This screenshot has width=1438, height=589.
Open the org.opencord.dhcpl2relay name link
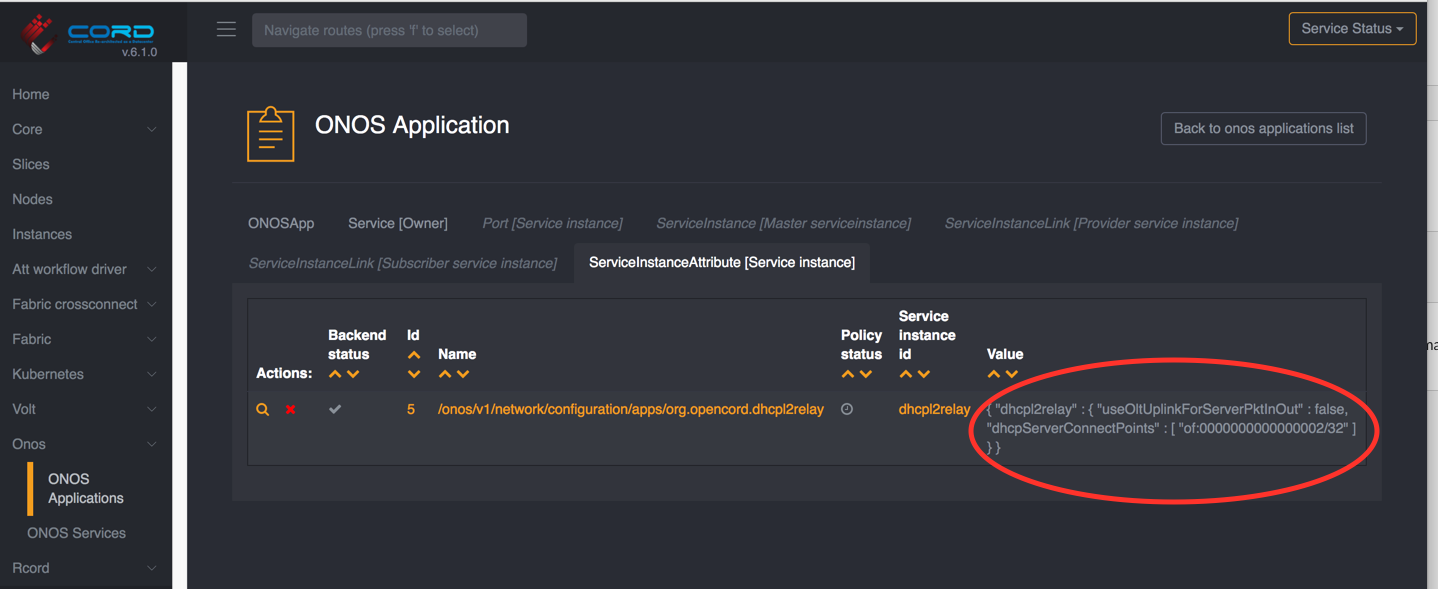pyautogui.click(x=631, y=409)
